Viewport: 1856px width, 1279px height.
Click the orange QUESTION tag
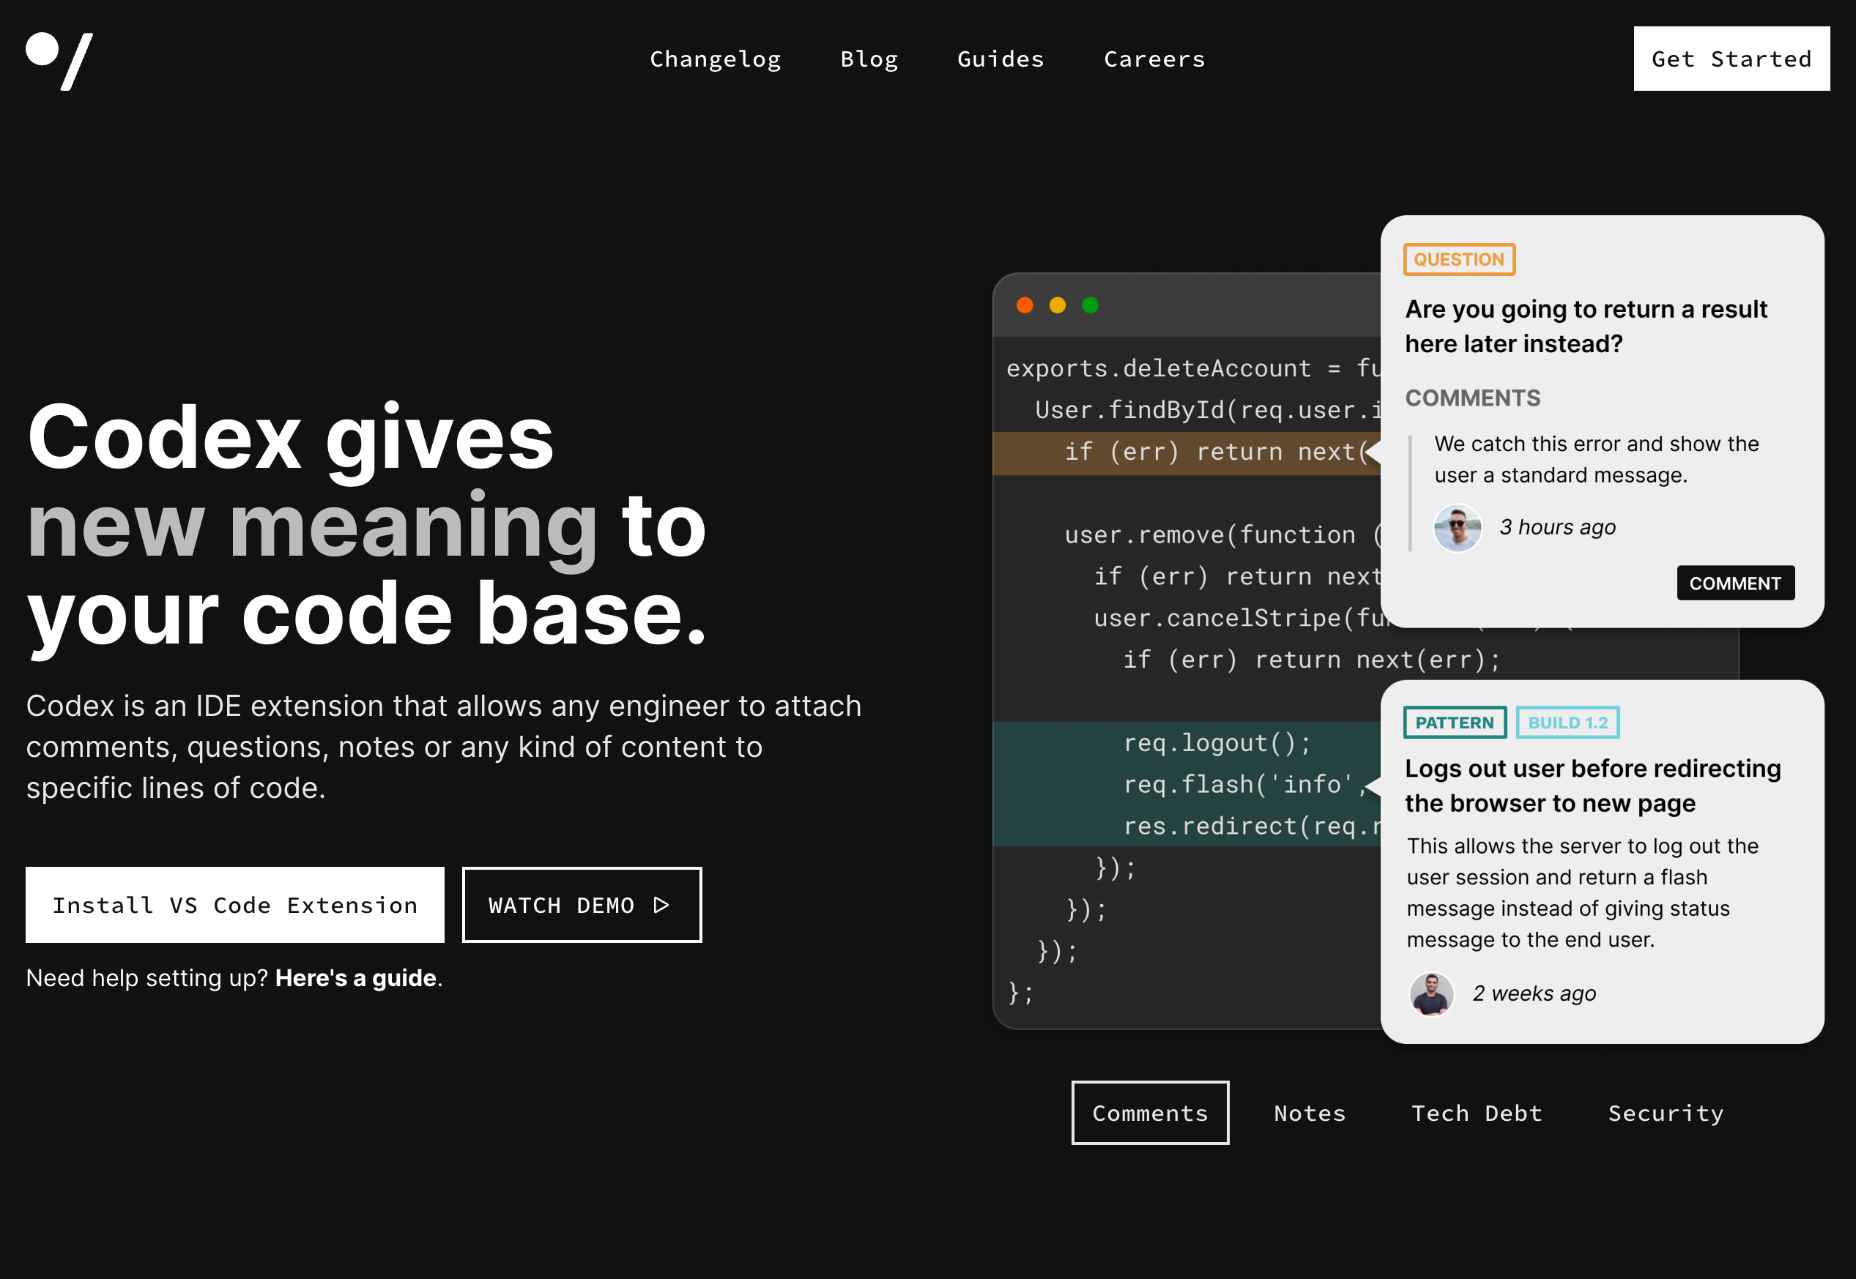tap(1459, 259)
